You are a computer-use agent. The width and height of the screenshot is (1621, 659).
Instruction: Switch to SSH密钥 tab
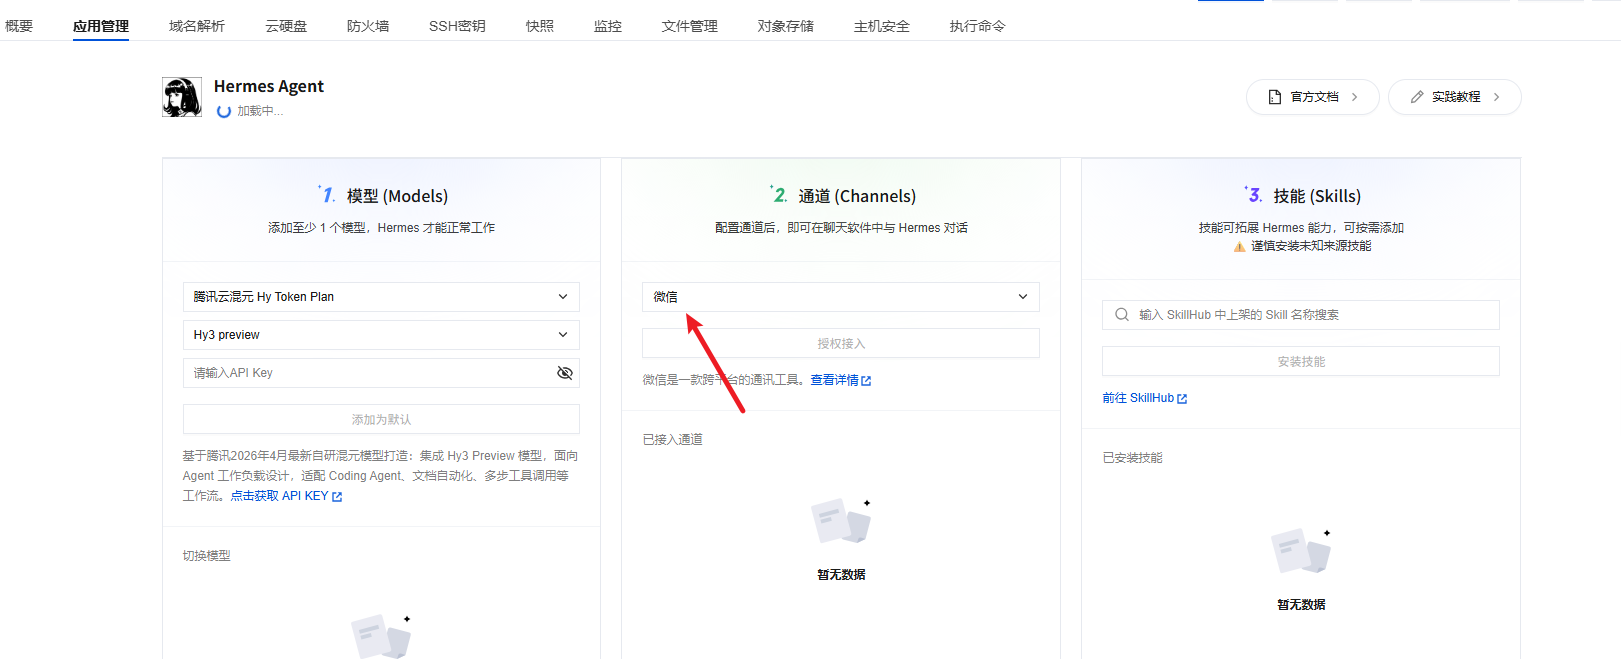click(x=457, y=26)
